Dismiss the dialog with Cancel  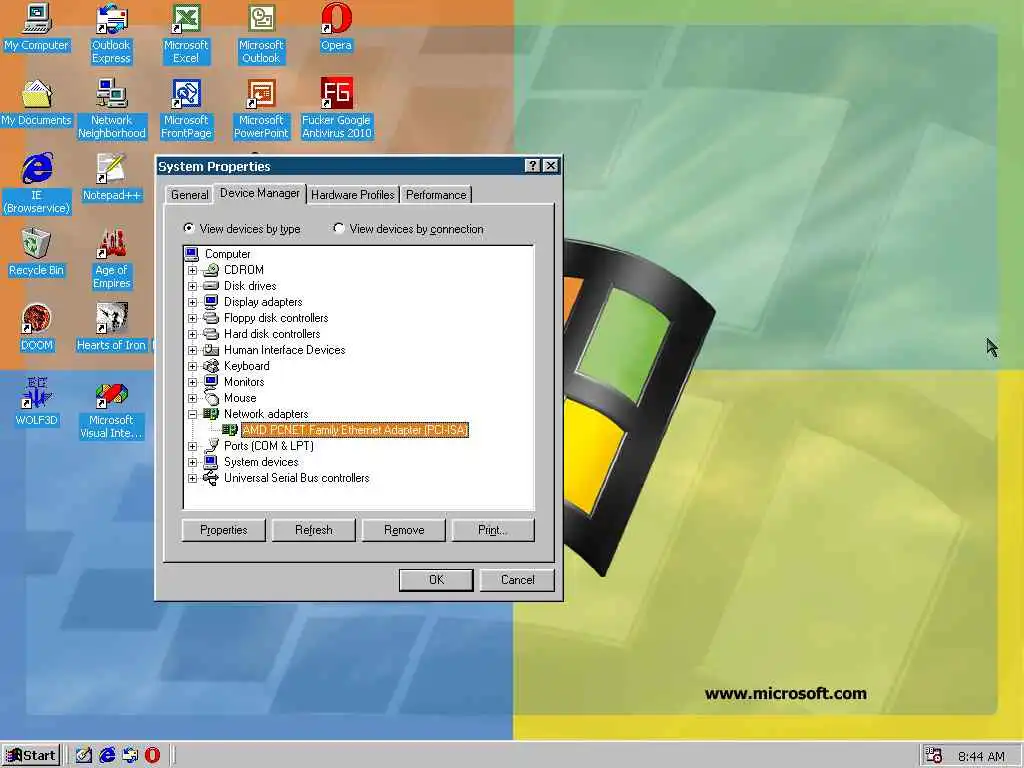(x=517, y=579)
